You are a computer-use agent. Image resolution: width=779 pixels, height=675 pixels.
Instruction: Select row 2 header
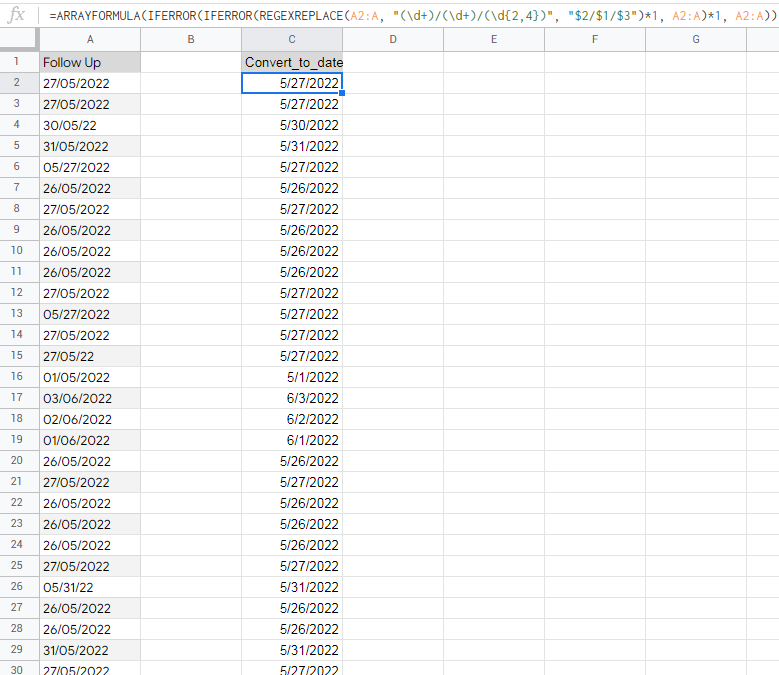pyautogui.click(x=19, y=83)
